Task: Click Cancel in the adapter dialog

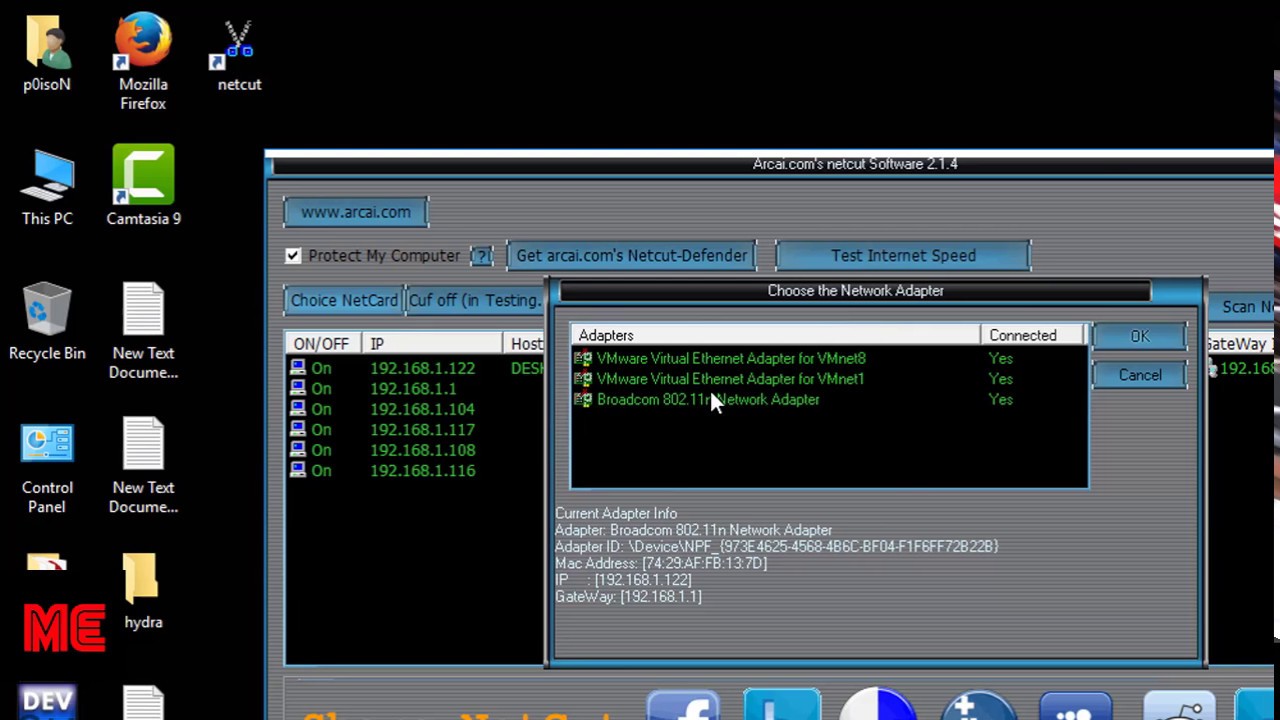Action: coord(1140,375)
